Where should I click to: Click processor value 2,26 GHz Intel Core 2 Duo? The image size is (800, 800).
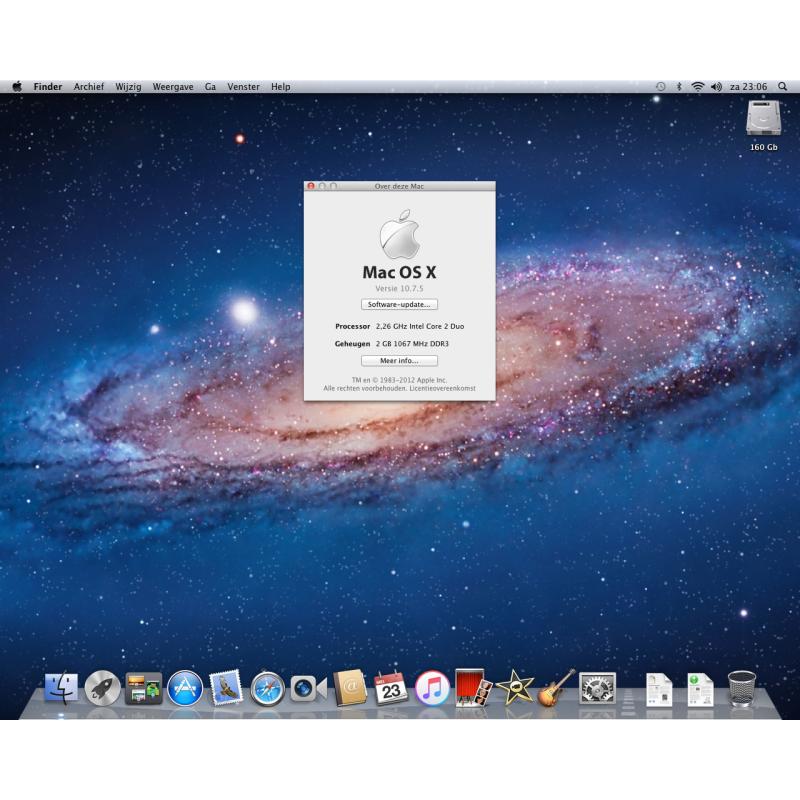(x=420, y=326)
